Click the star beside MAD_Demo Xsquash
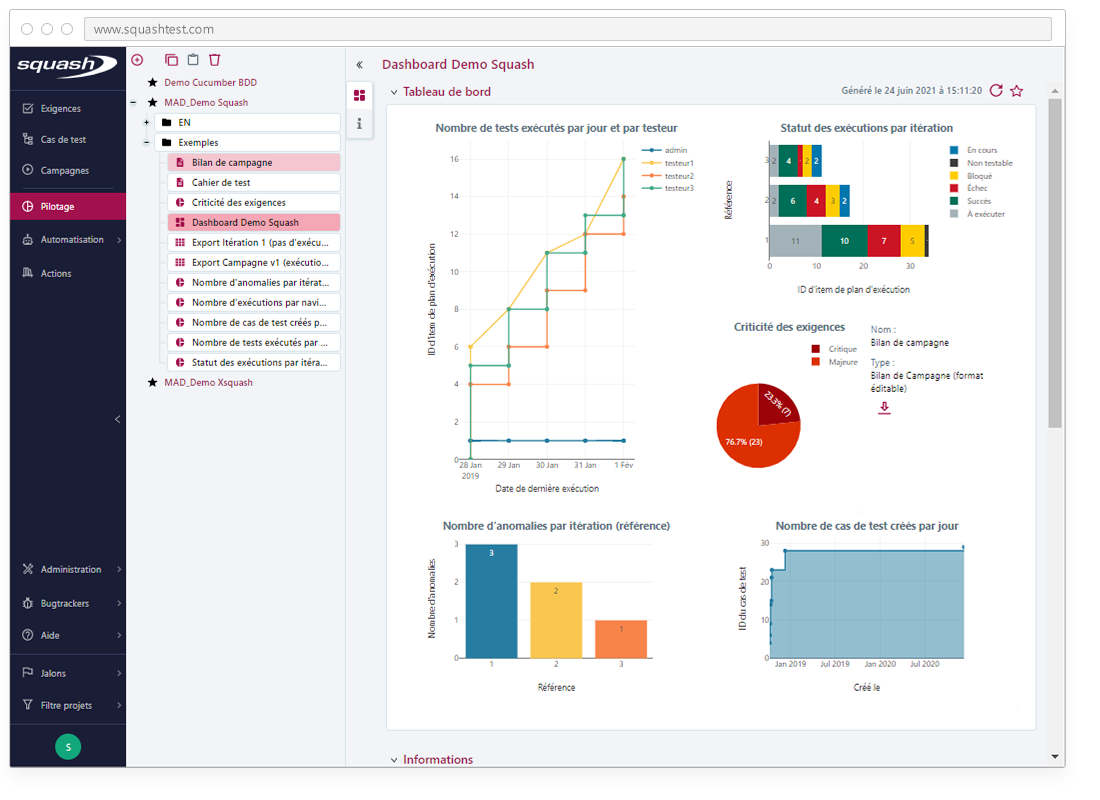 pyautogui.click(x=152, y=383)
